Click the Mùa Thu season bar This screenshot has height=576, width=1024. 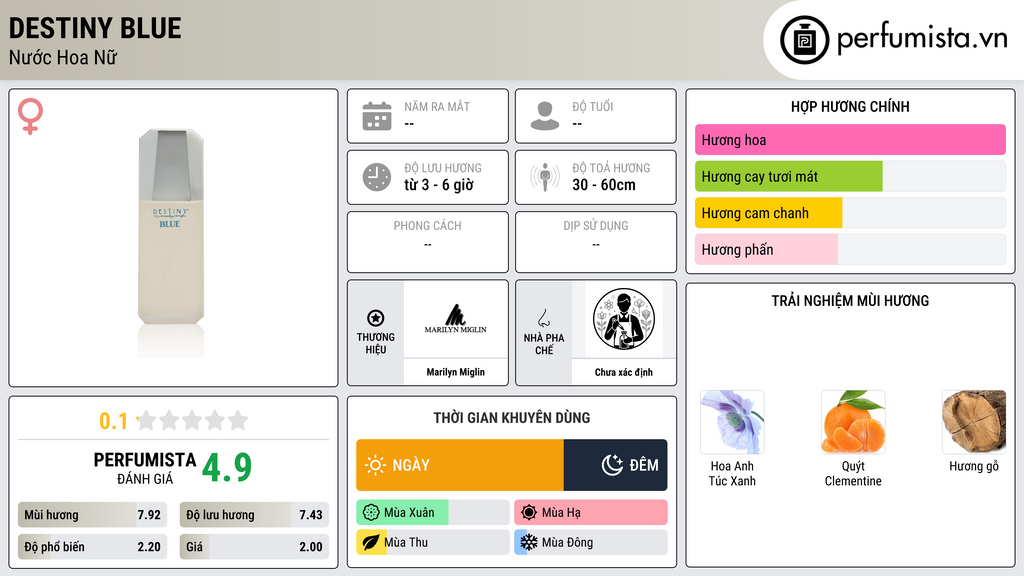(x=432, y=542)
